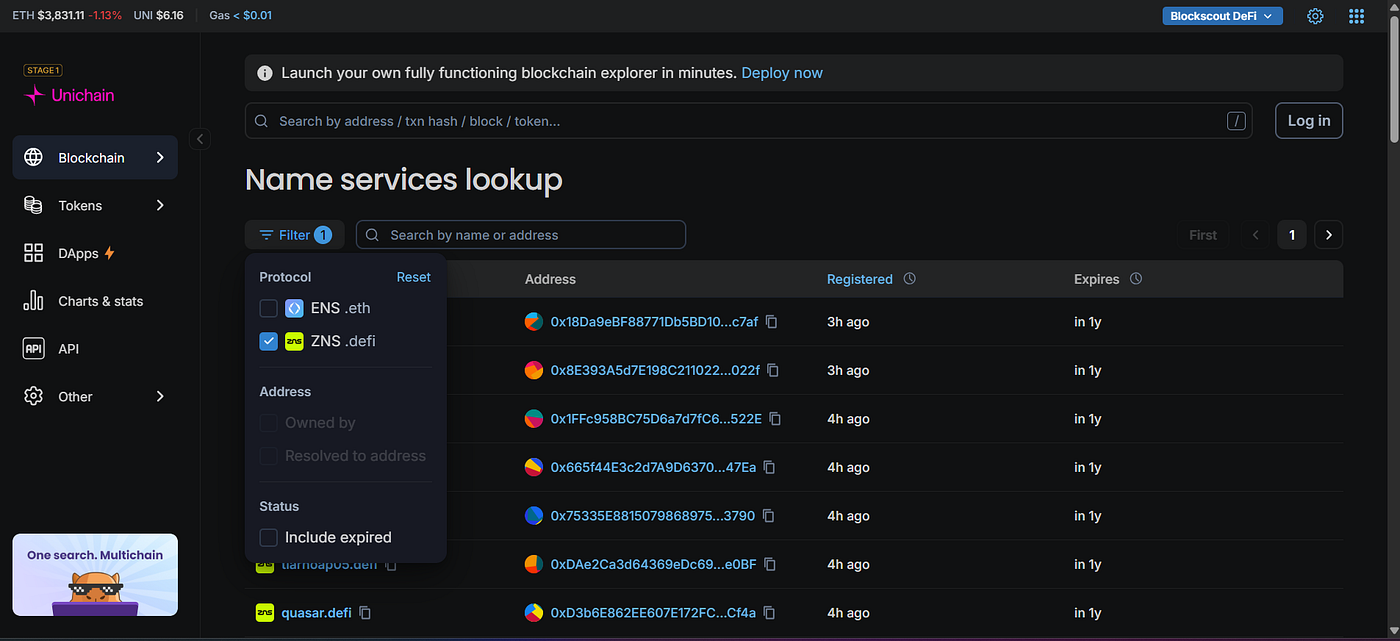This screenshot has width=1400, height=641.
Task: Expand the Tokens sidebar menu
Action: pyautogui.click(x=95, y=205)
